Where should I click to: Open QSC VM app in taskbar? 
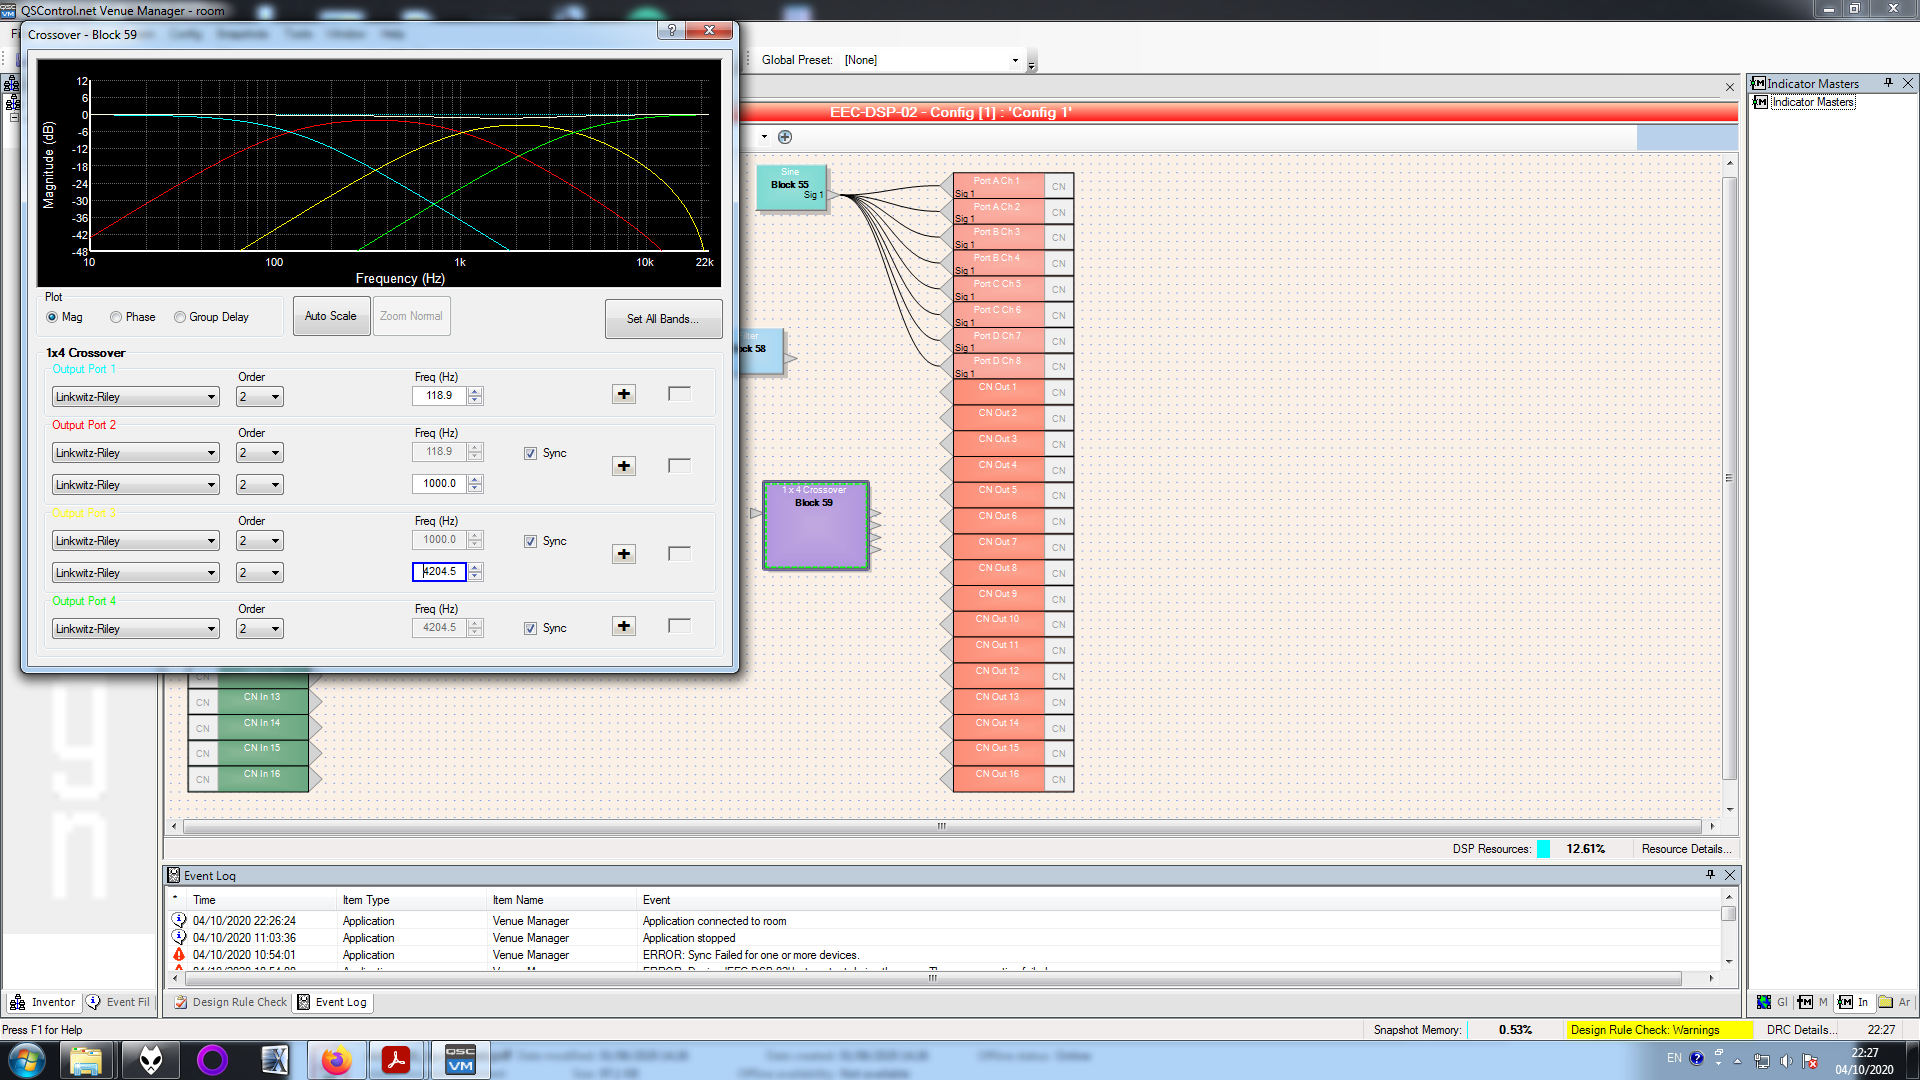tap(460, 1060)
